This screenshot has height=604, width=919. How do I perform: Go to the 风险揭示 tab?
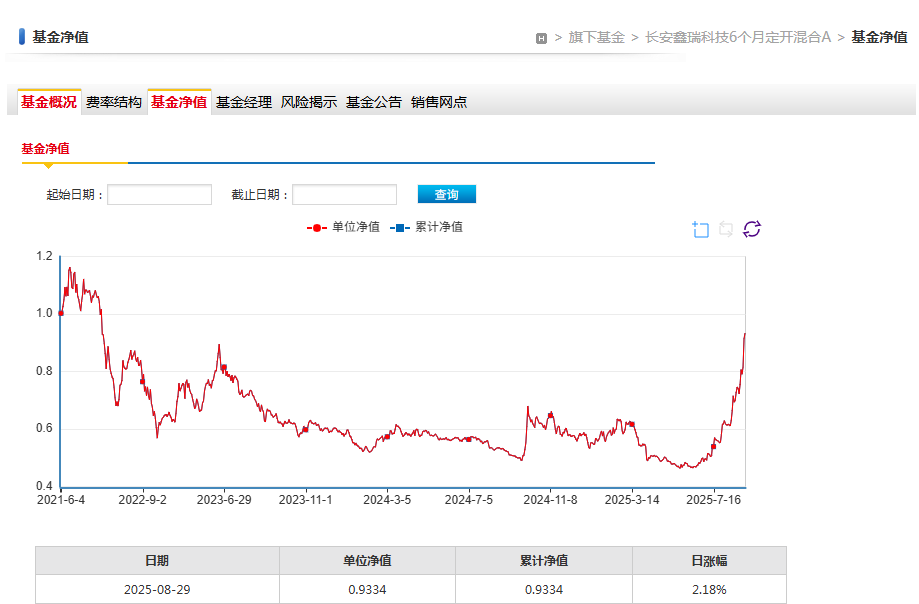tap(309, 102)
